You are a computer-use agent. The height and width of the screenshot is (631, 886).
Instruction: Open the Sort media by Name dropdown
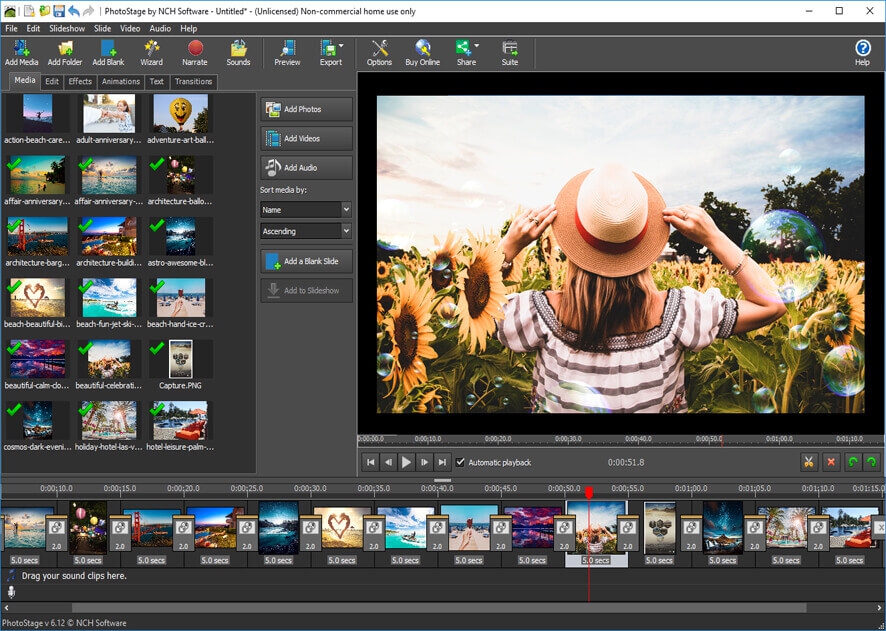(306, 210)
